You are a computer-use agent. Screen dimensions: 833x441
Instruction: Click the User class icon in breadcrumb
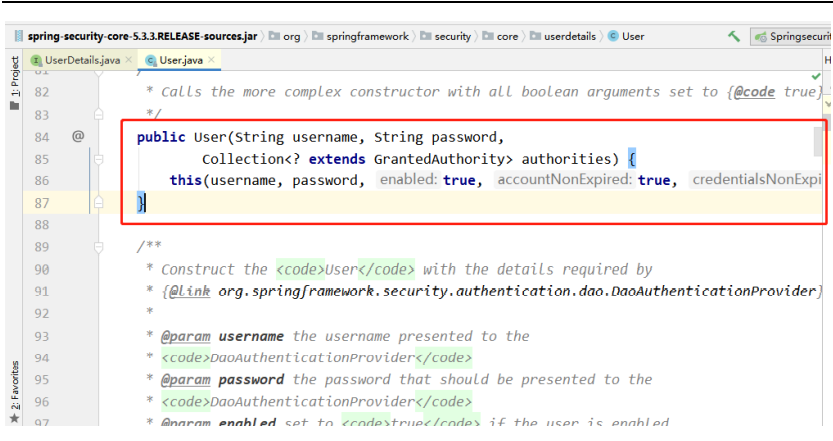[613, 36]
